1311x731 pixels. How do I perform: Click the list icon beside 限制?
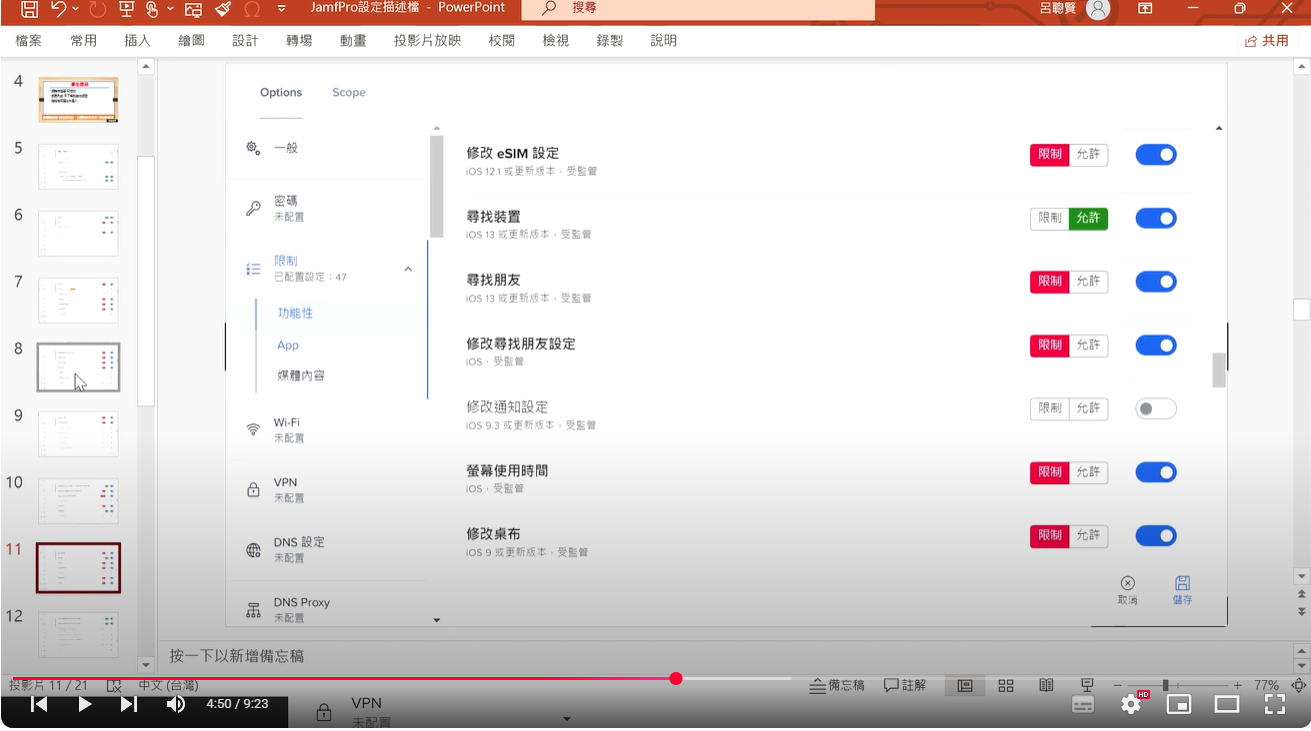click(253, 268)
